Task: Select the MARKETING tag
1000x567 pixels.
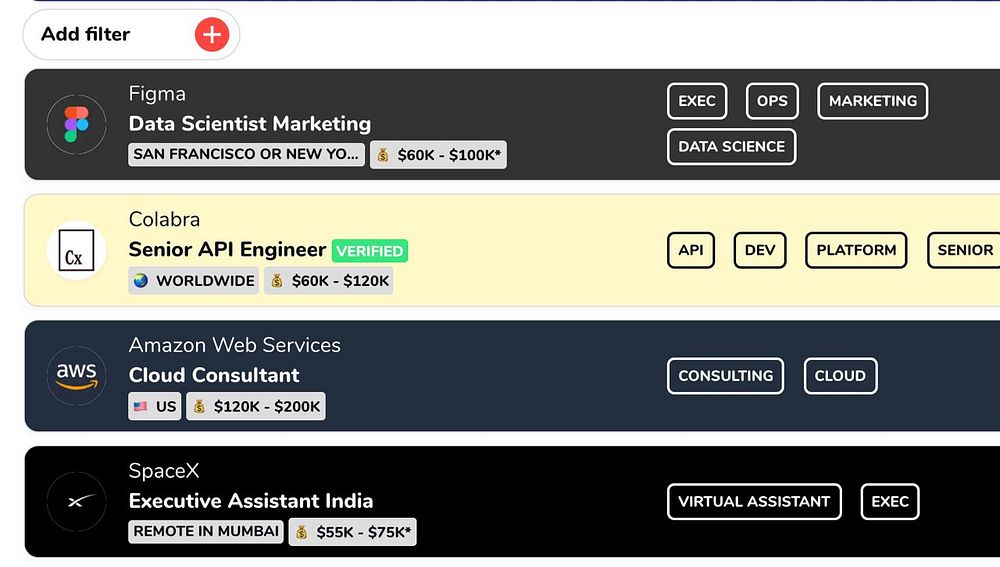Action: point(872,101)
